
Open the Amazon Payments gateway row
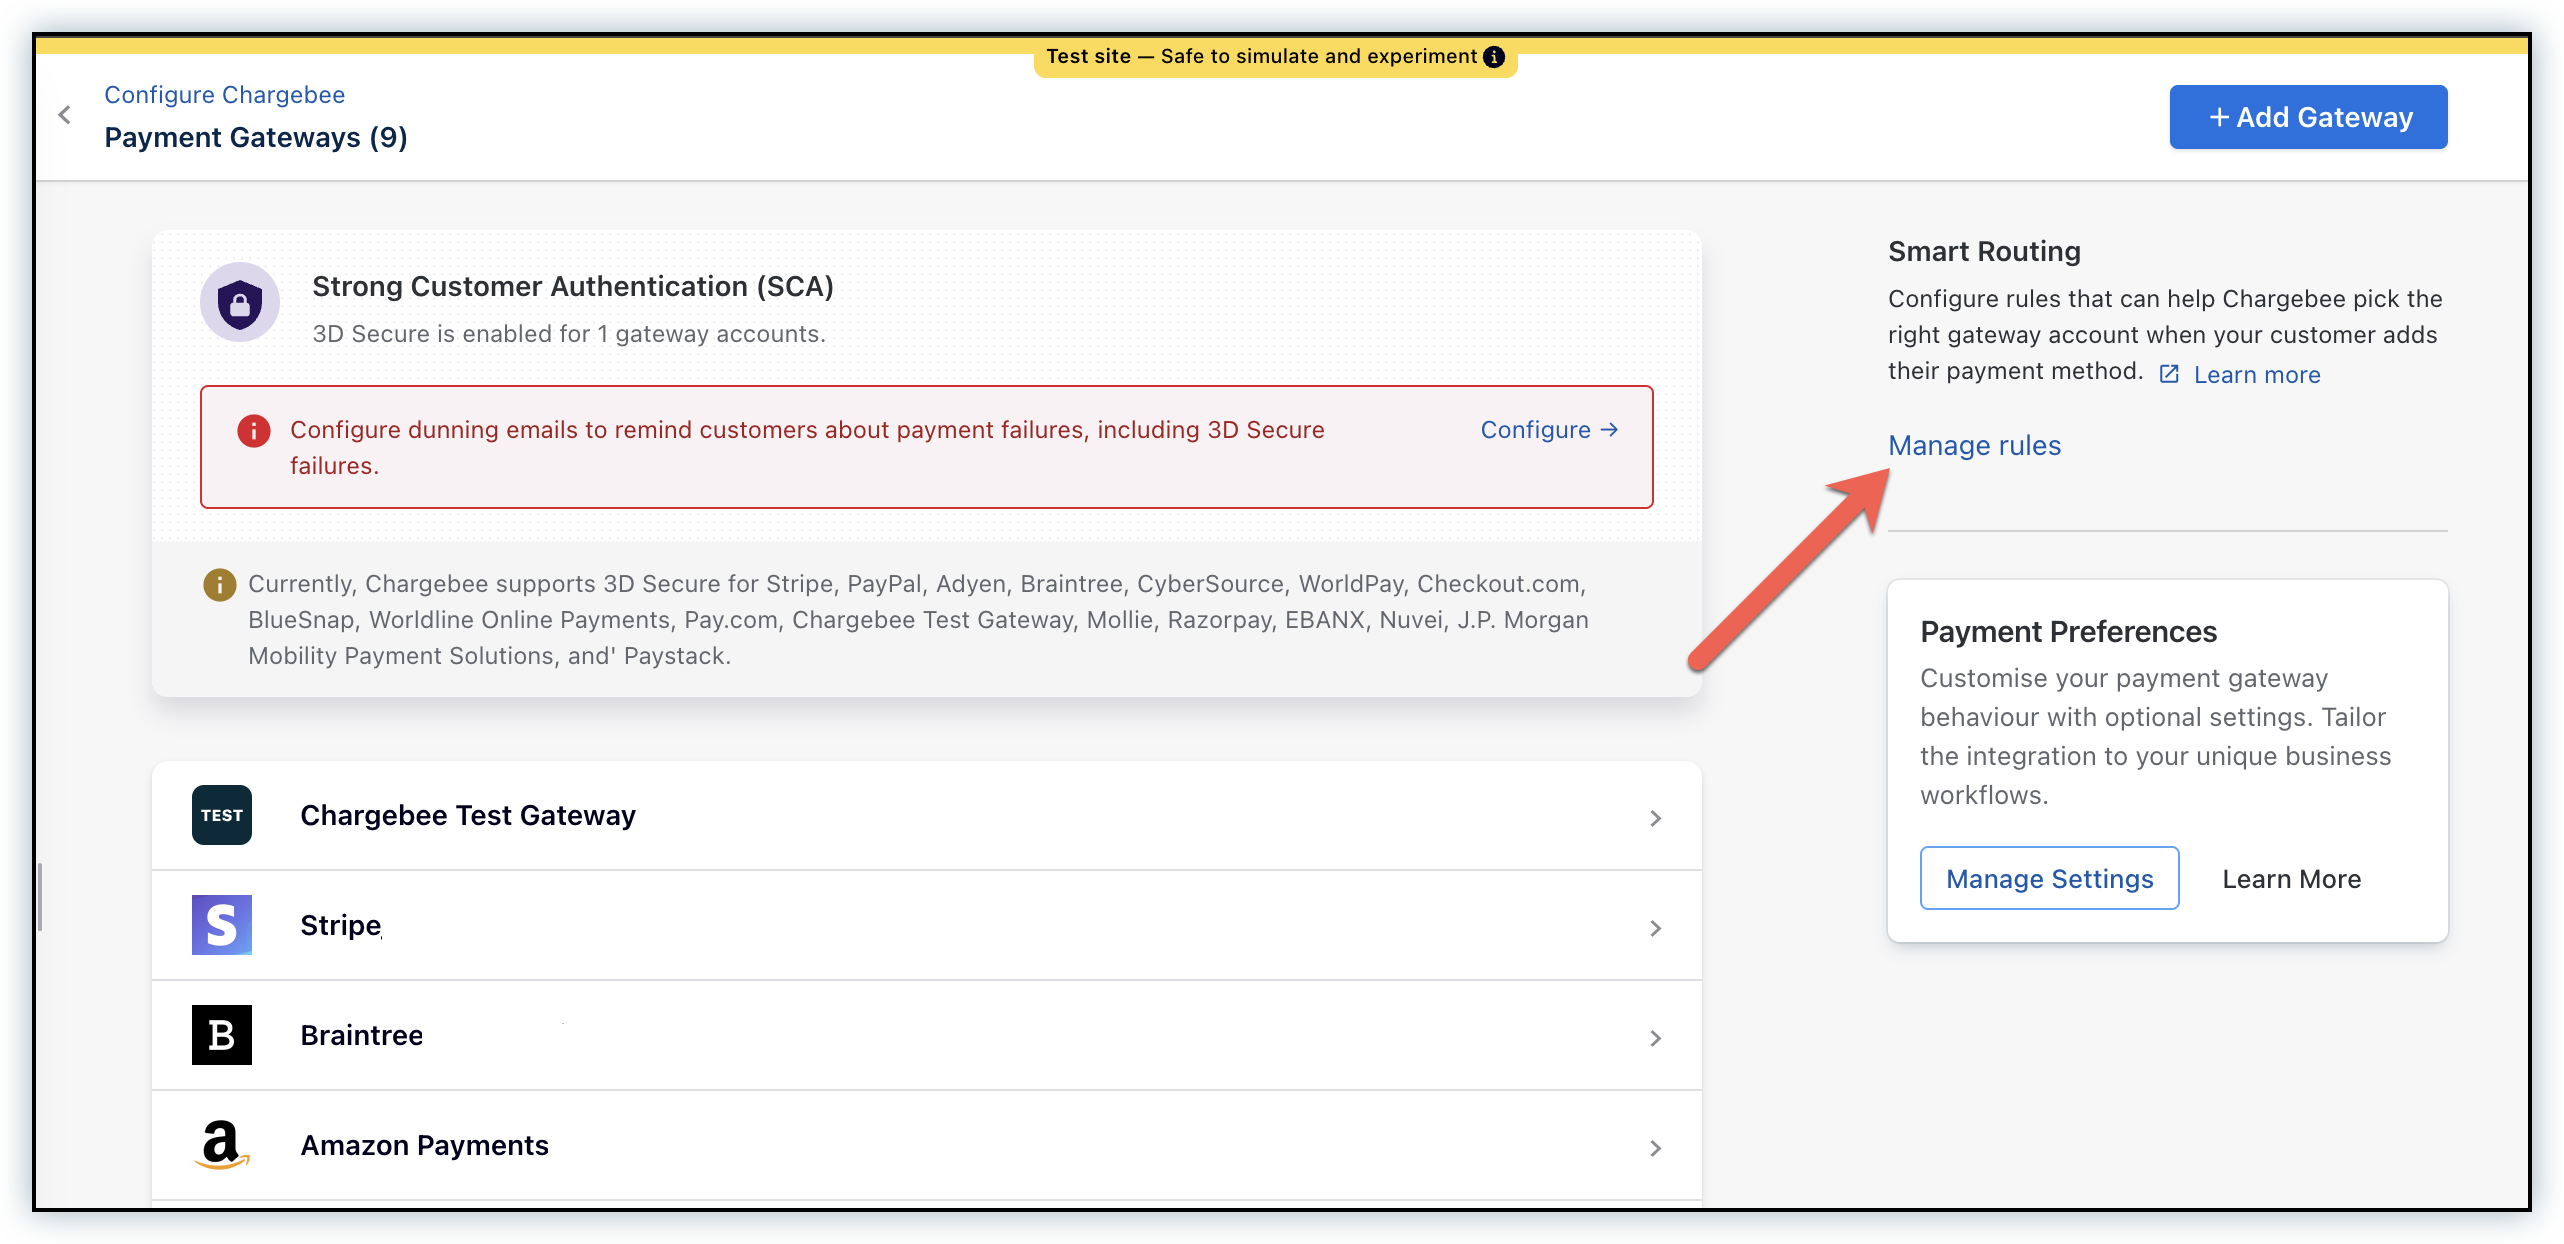pos(927,1146)
